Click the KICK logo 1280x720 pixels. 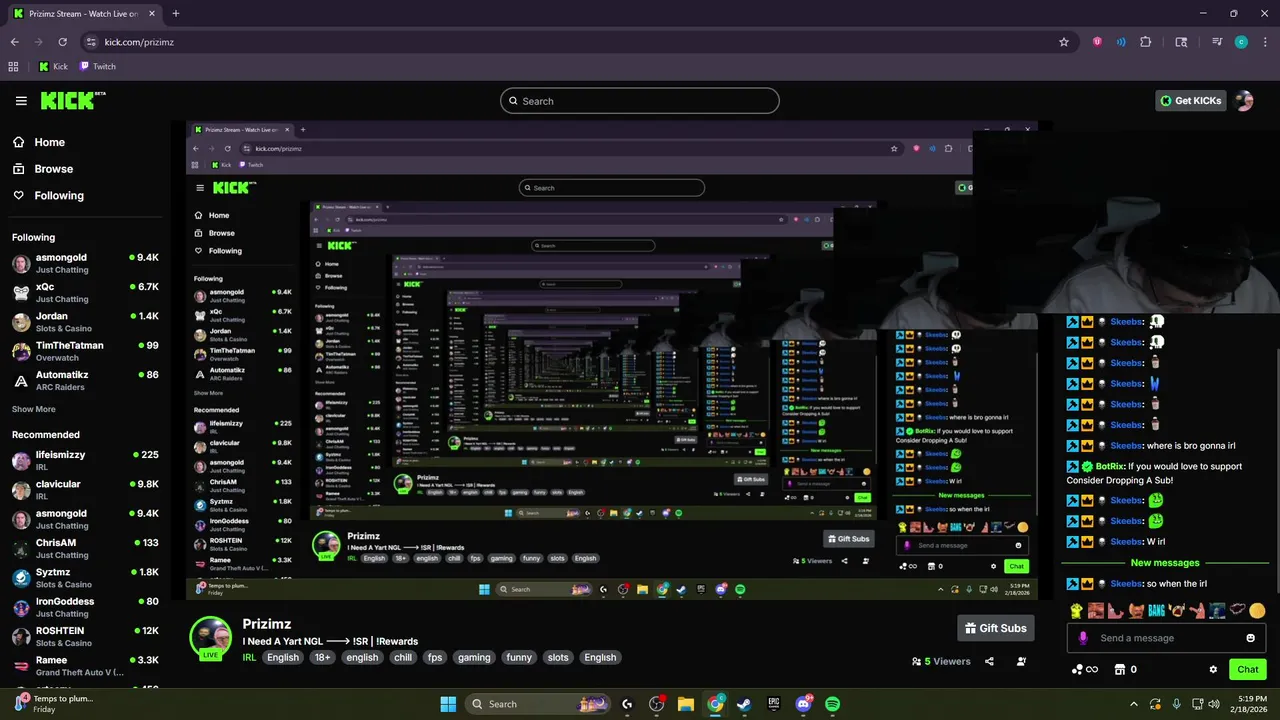[x=72, y=100]
